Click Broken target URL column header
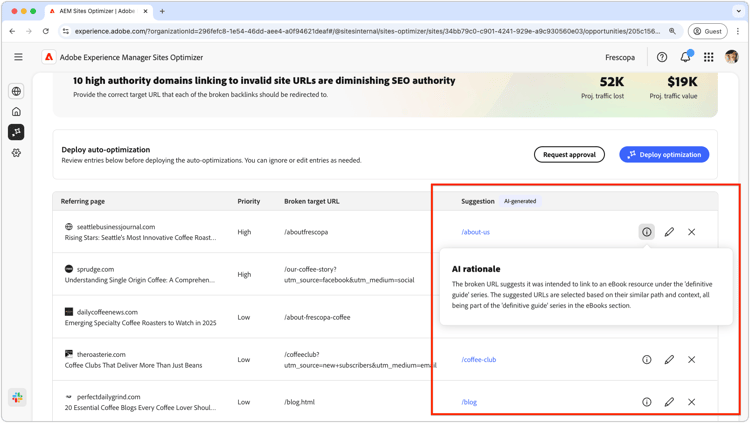 click(x=312, y=201)
